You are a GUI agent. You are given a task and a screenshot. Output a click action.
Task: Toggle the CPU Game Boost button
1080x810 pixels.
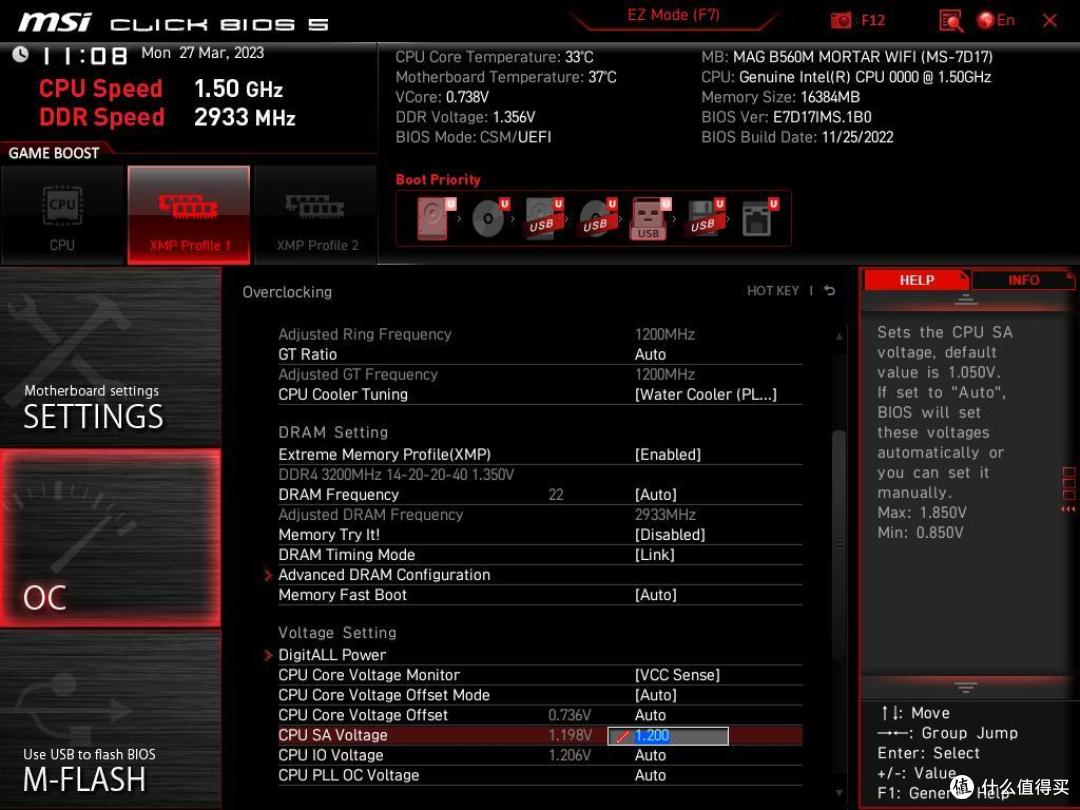click(x=63, y=216)
